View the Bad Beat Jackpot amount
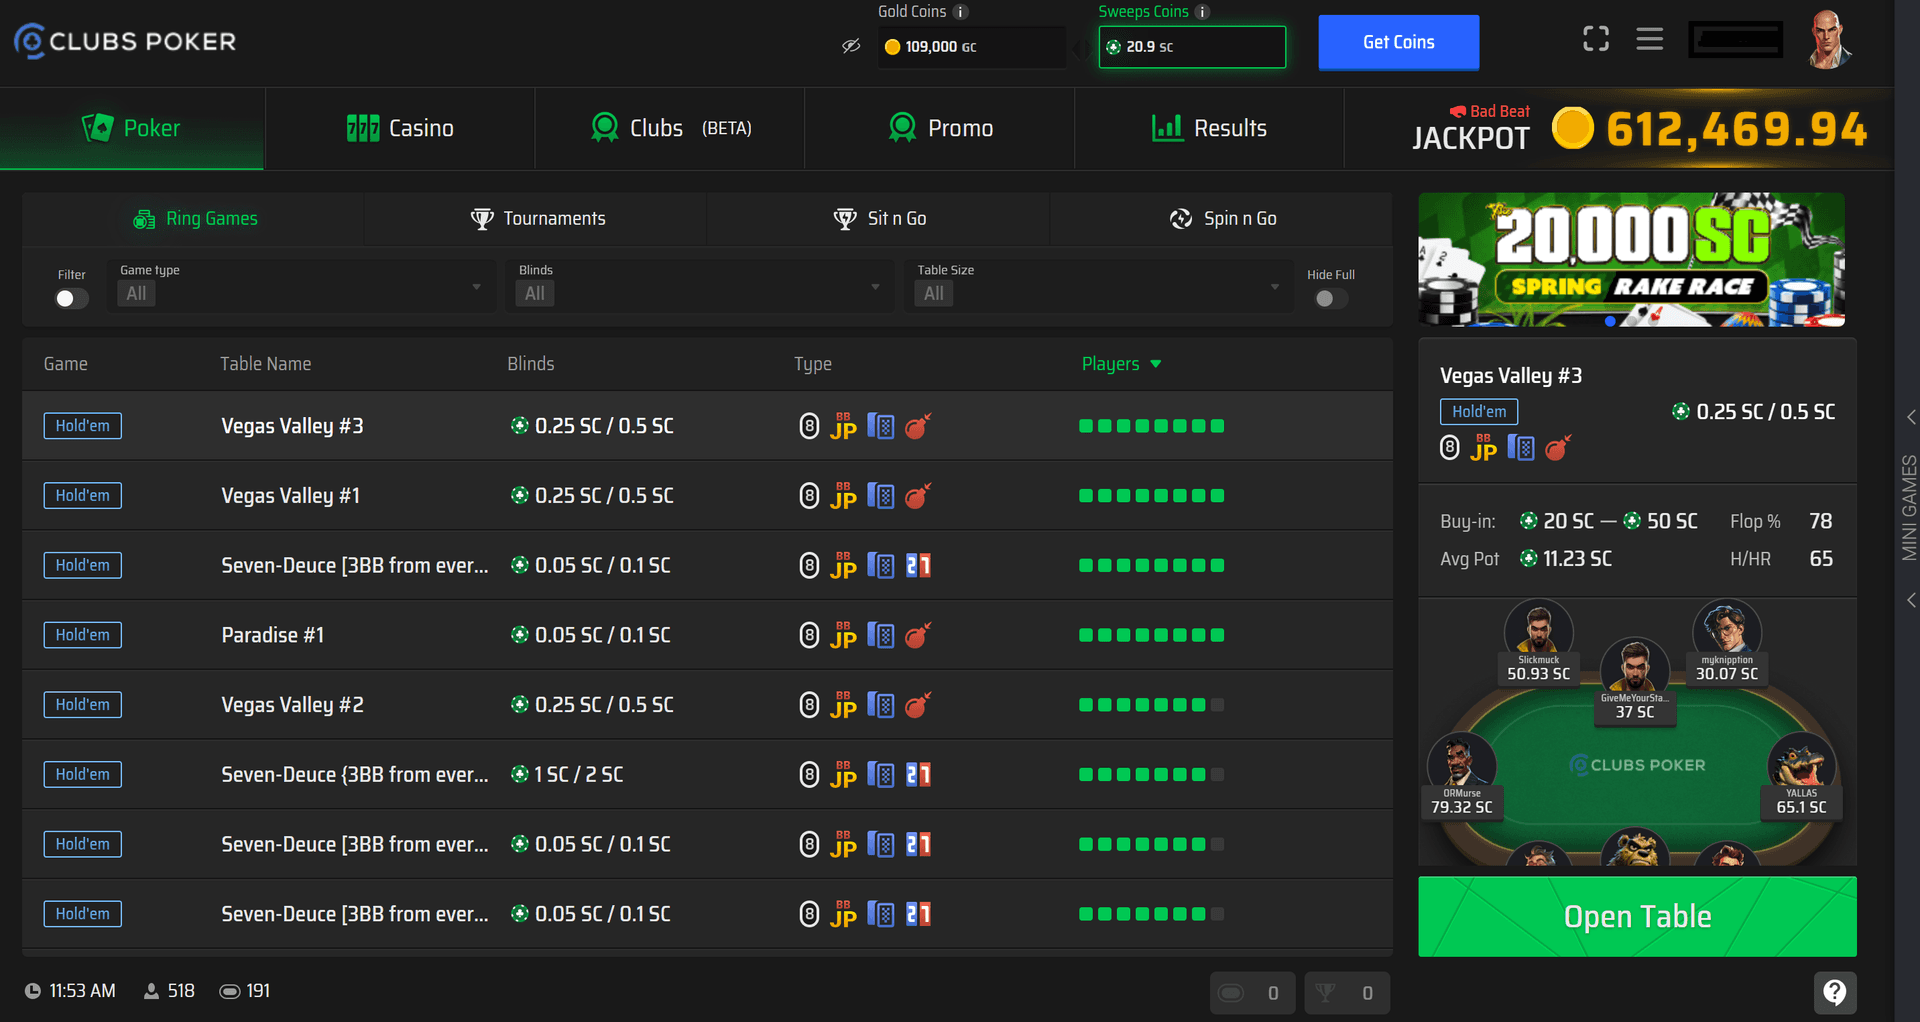The height and width of the screenshot is (1022, 1920). point(1736,129)
